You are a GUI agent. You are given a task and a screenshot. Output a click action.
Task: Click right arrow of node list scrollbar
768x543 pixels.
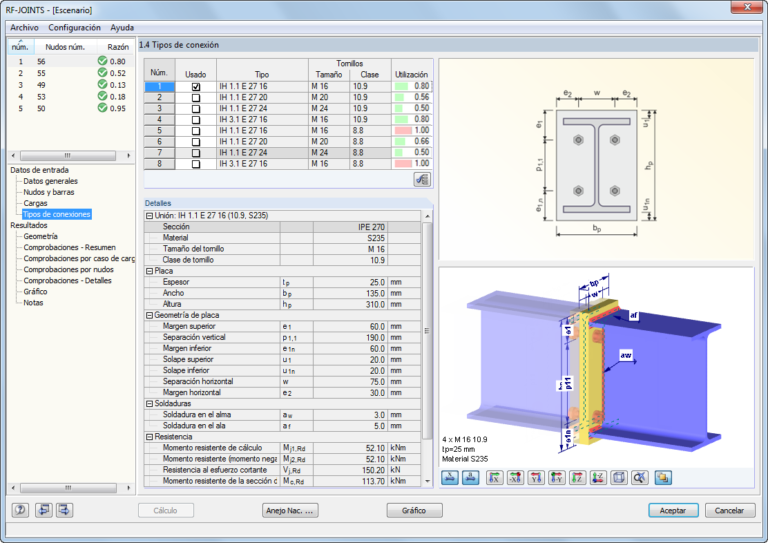click(x=128, y=156)
